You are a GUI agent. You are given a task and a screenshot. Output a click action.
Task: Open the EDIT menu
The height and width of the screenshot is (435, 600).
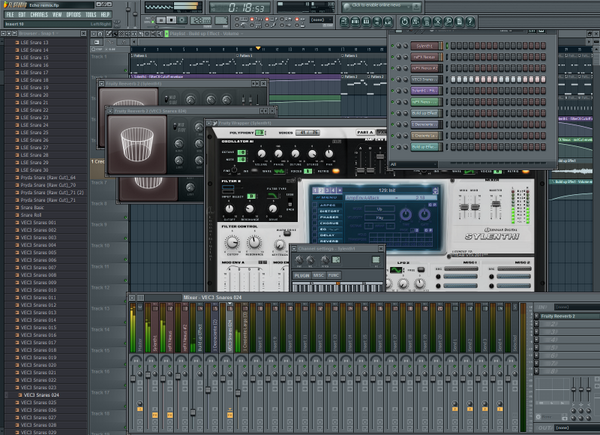[x=22, y=15]
